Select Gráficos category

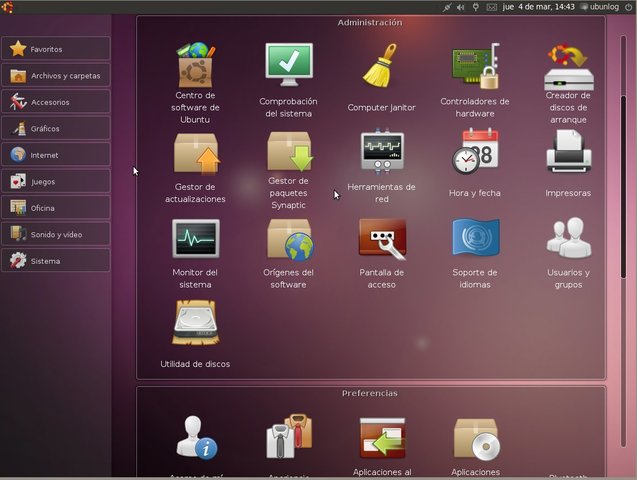tap(56, 128)
